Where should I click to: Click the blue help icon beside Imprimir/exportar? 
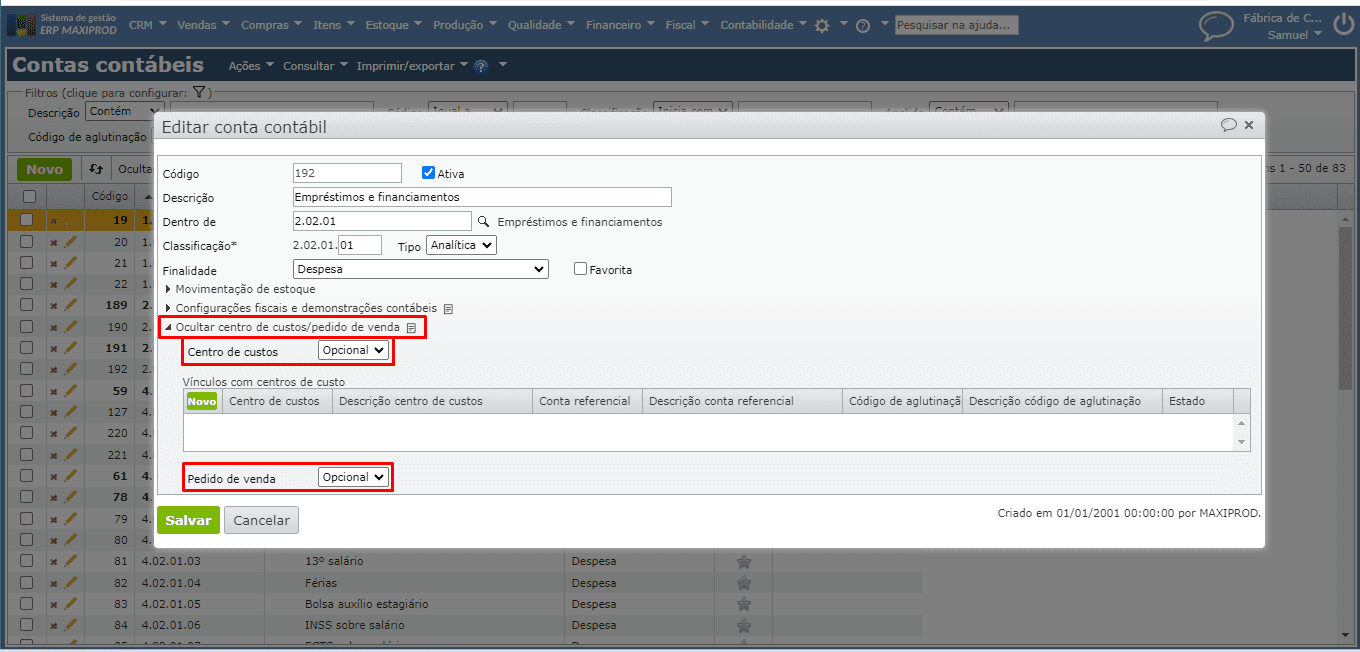click(x=481, y=66)
